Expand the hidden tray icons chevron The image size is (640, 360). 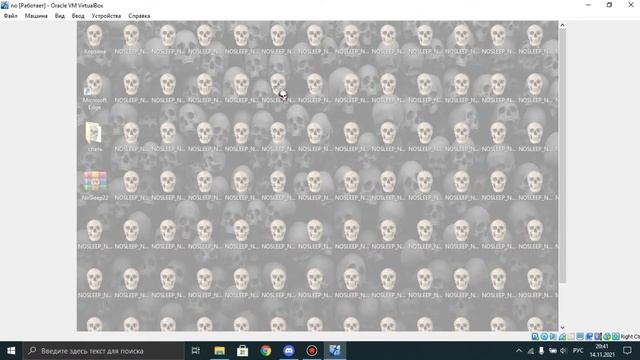[519, 351]
